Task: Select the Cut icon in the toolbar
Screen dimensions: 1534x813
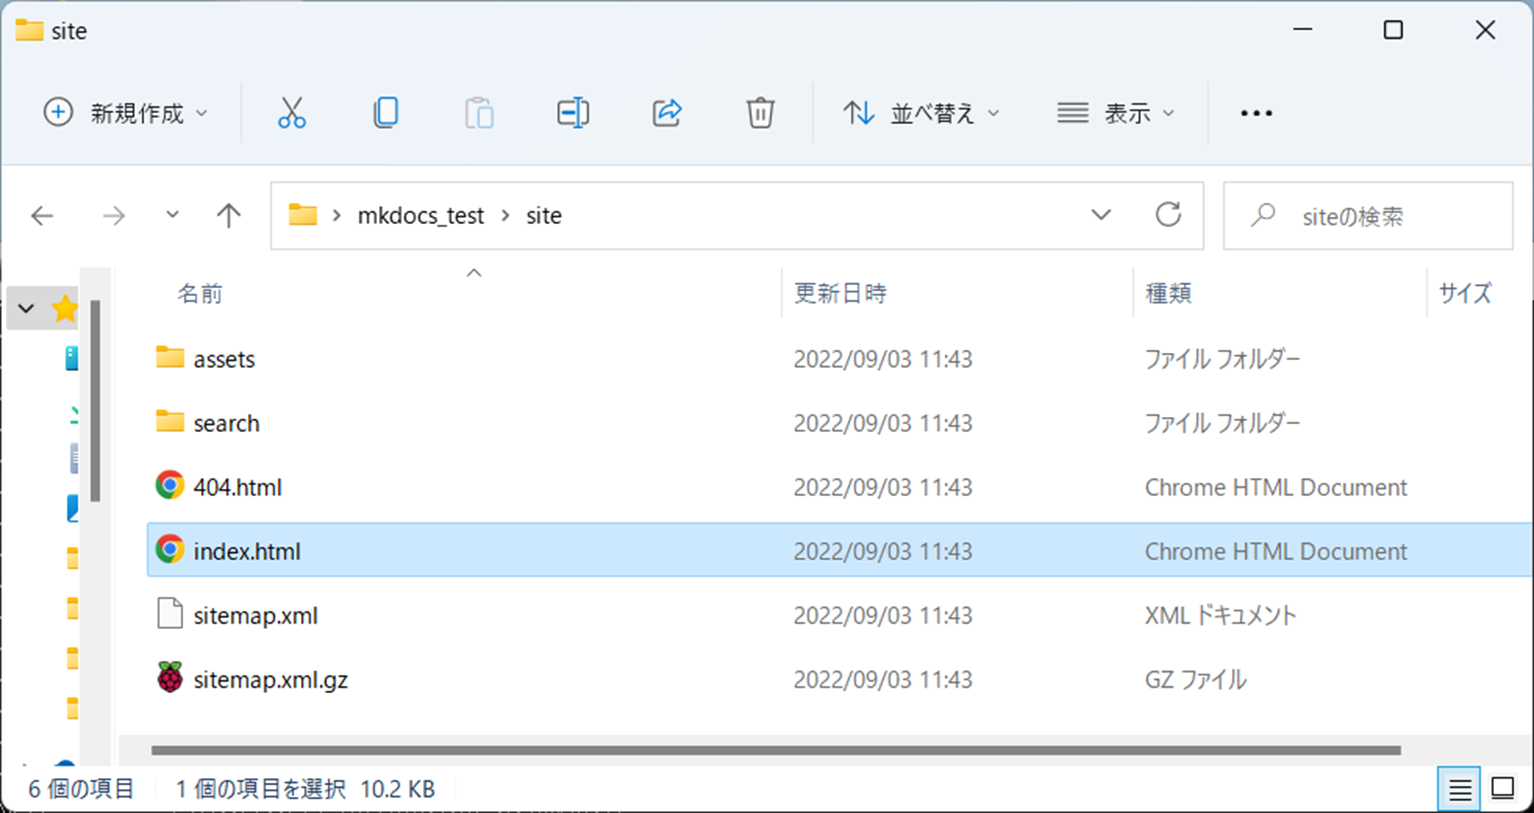Action: point(291,112)
